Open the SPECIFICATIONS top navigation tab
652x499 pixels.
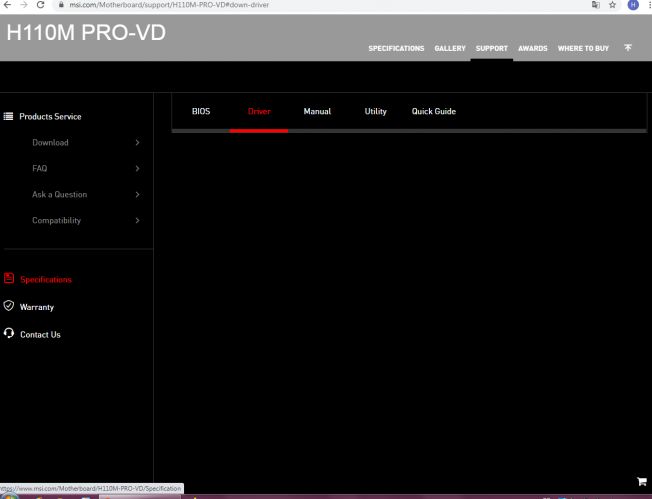(x=396, y=48)
